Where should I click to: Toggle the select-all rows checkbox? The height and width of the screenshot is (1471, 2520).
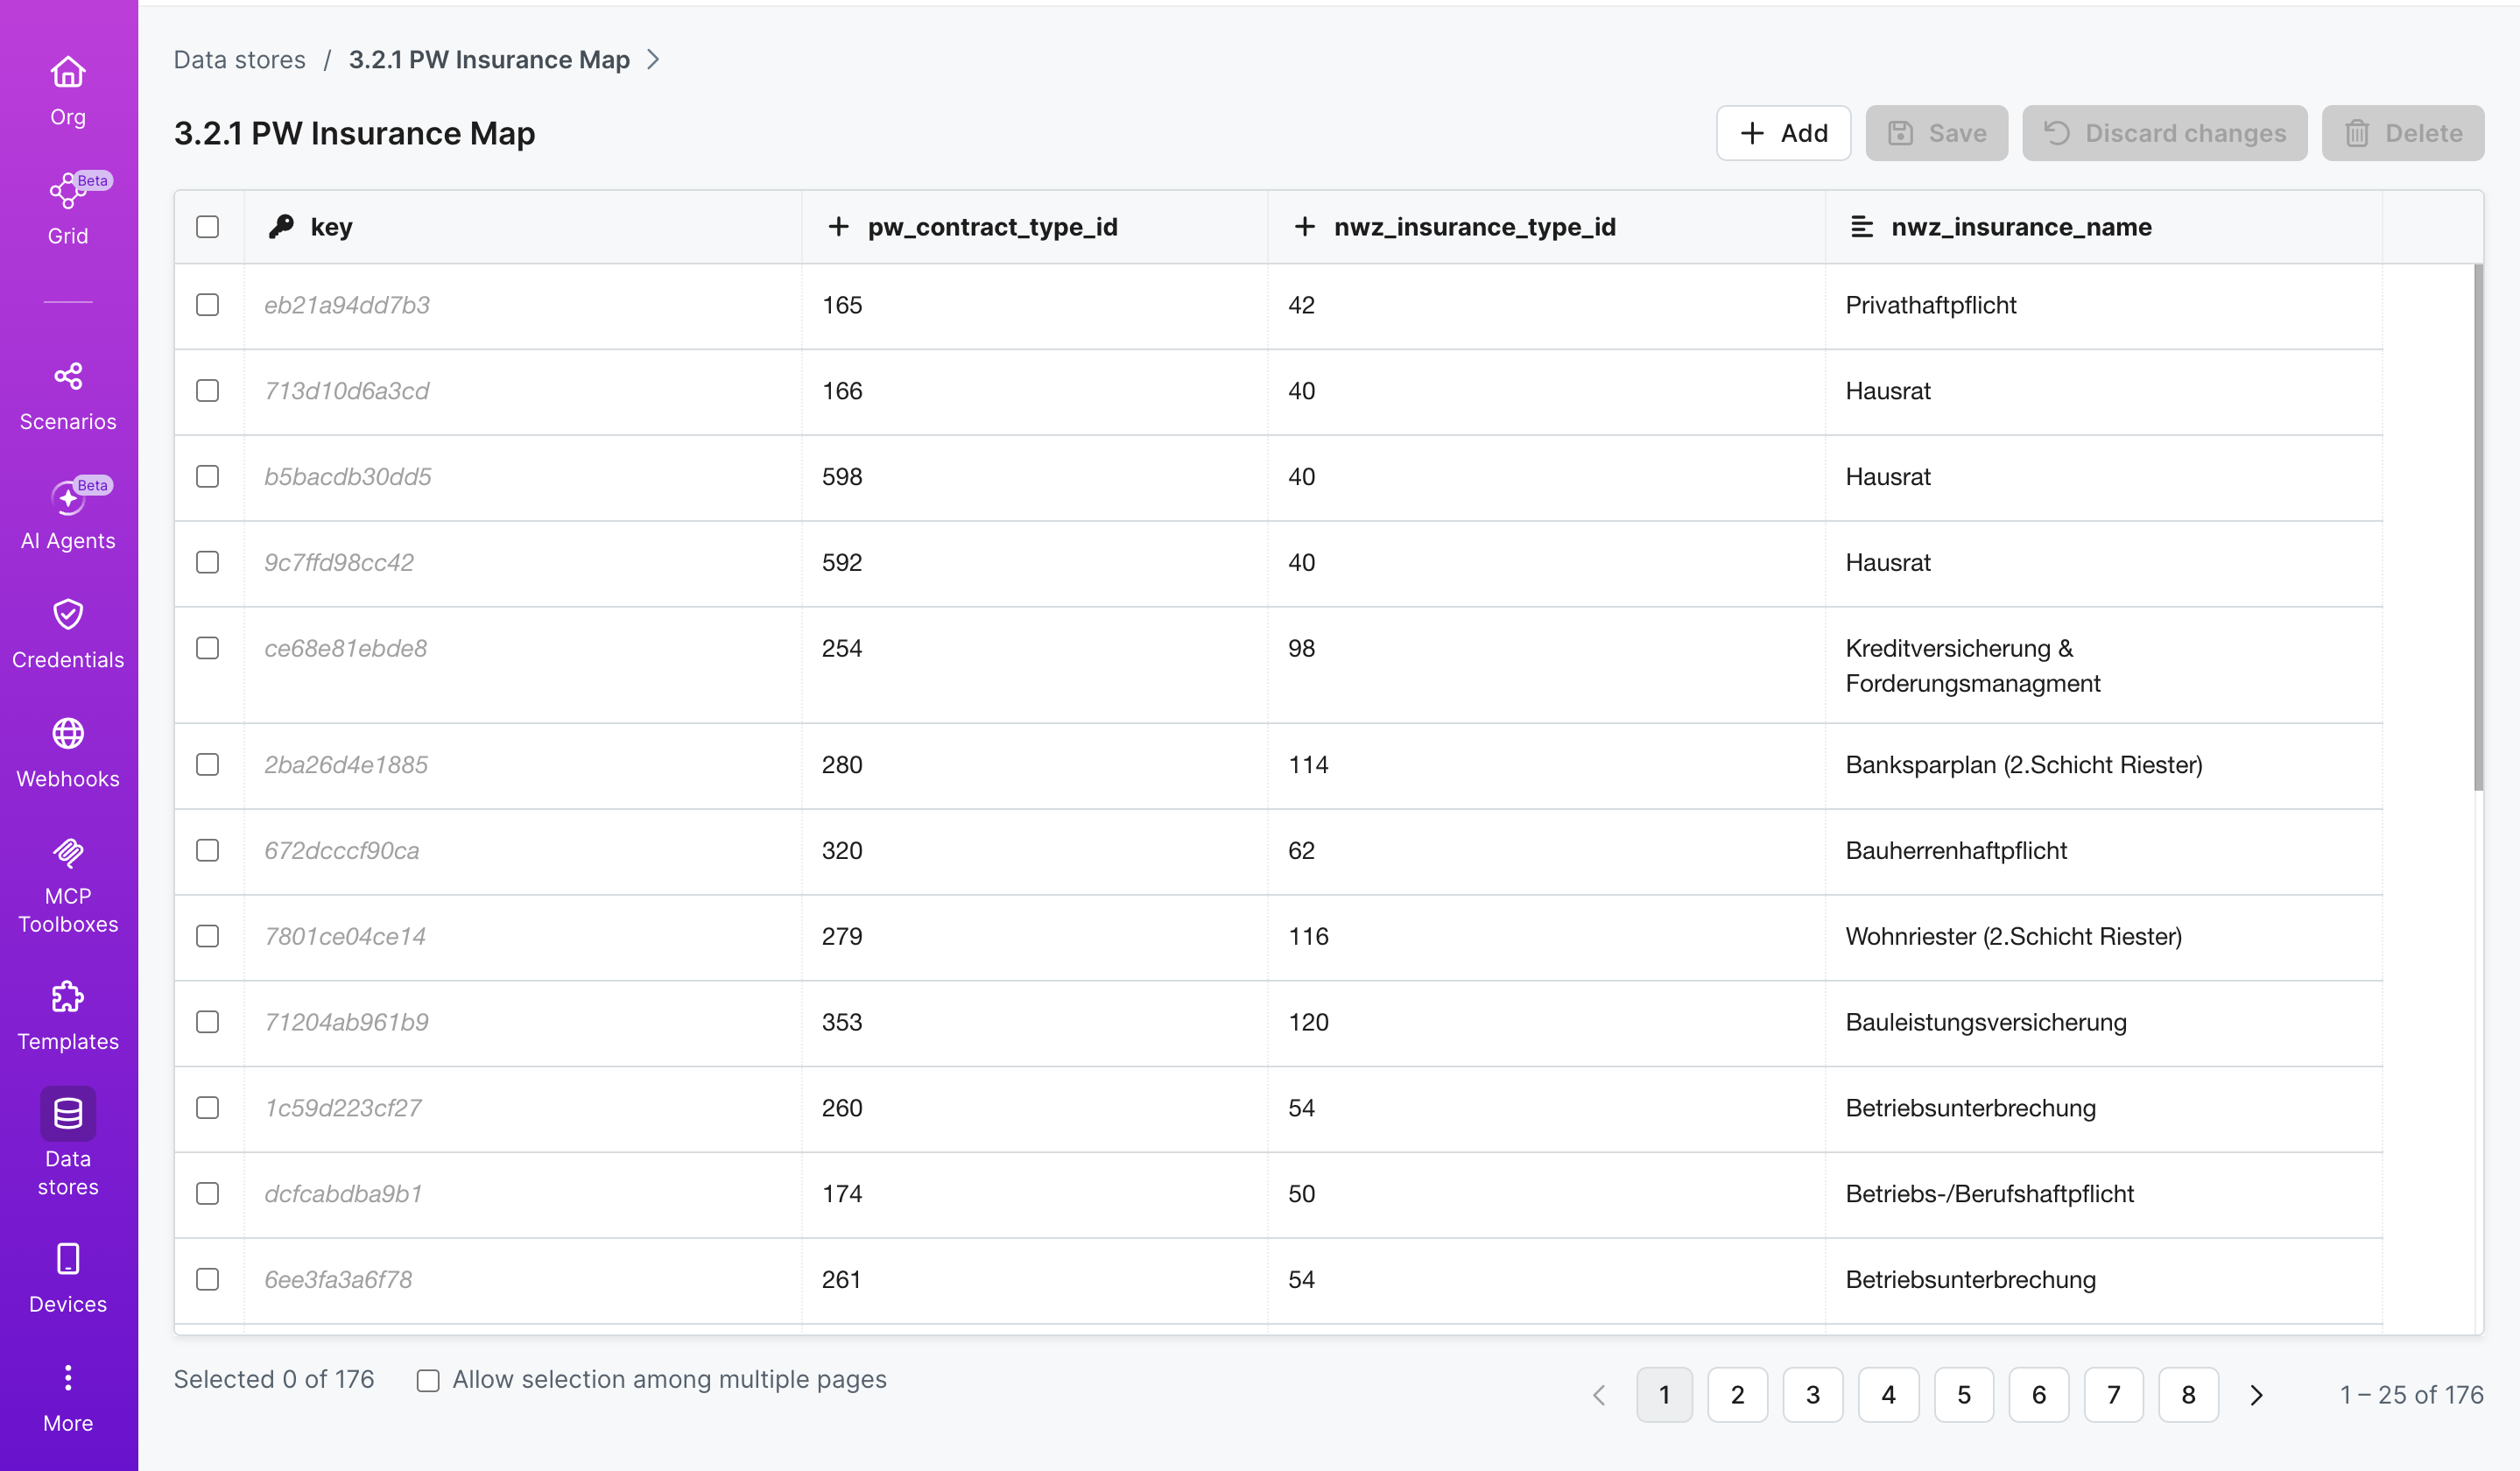pyautogui.click(x=208, y=227)
